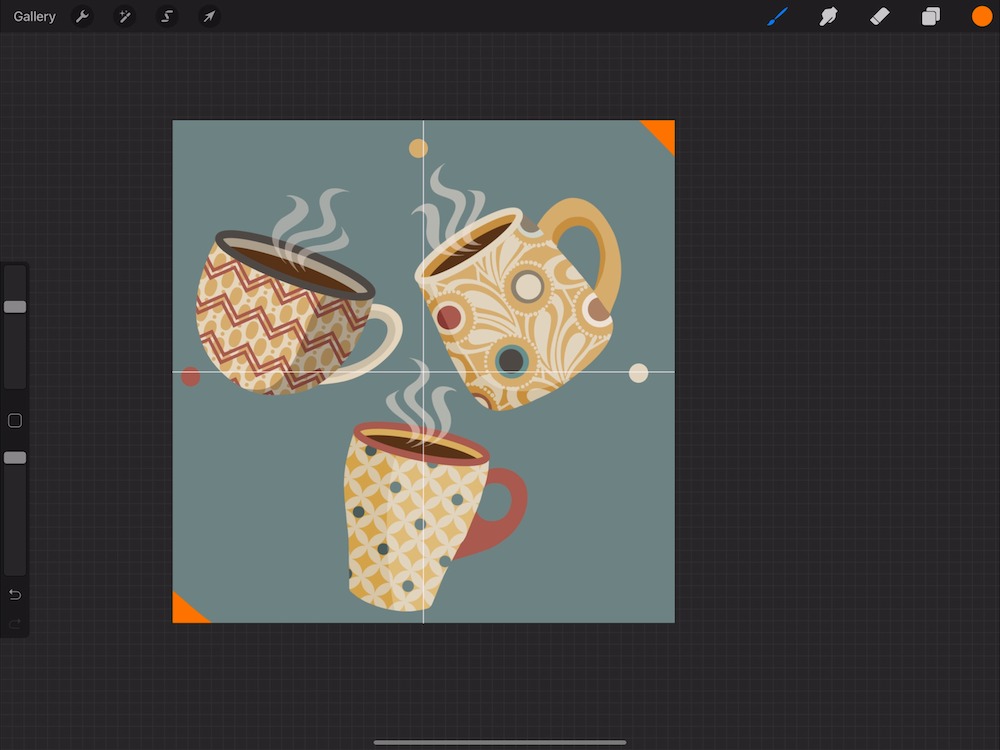1000x750 pixels.
Task: Activate the Transform arrow tool
Action: tap(209, 17)
